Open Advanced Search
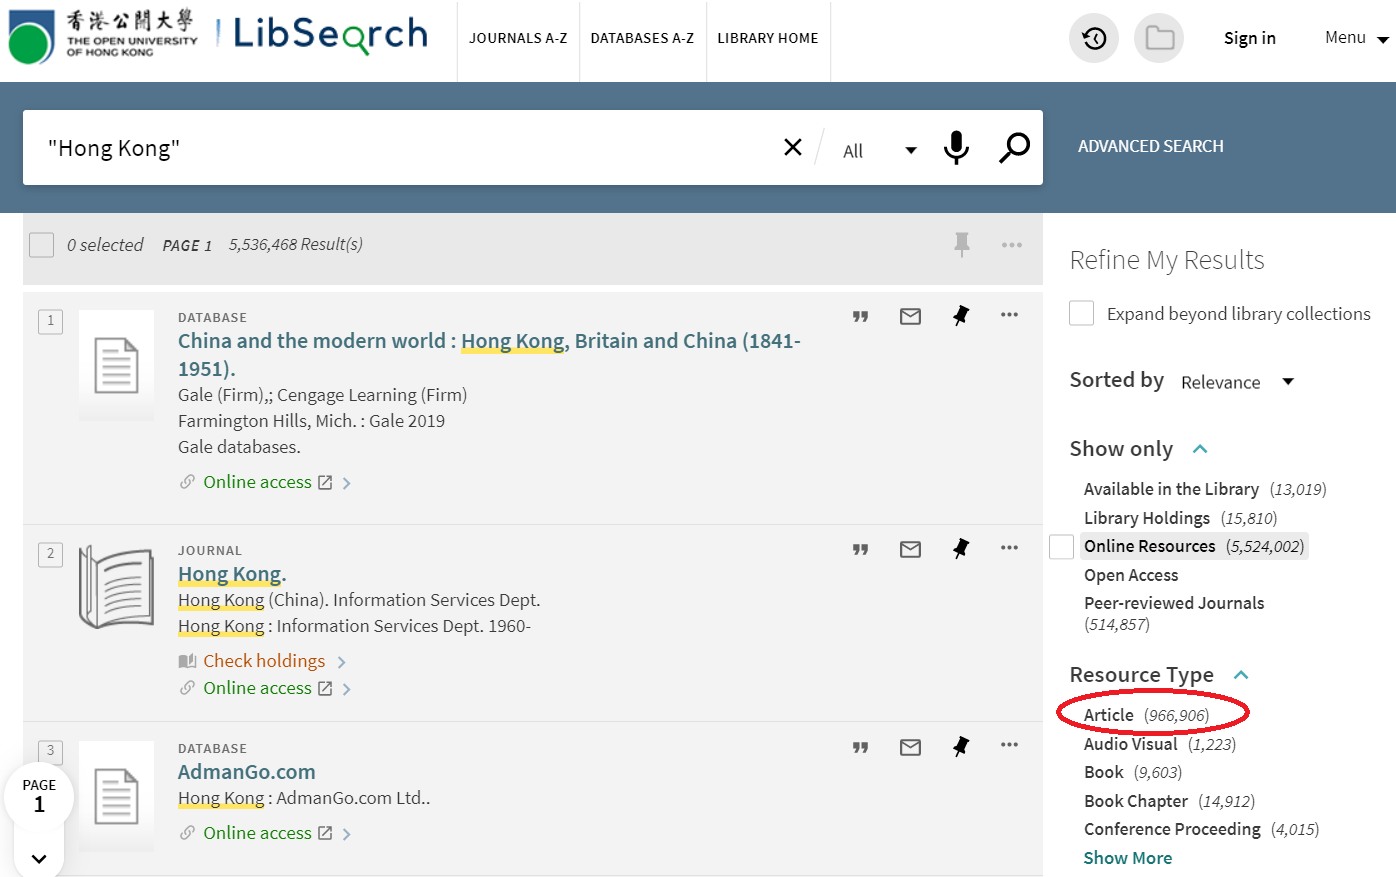This screenshot has height=877, width=1396. (1151, 146)
